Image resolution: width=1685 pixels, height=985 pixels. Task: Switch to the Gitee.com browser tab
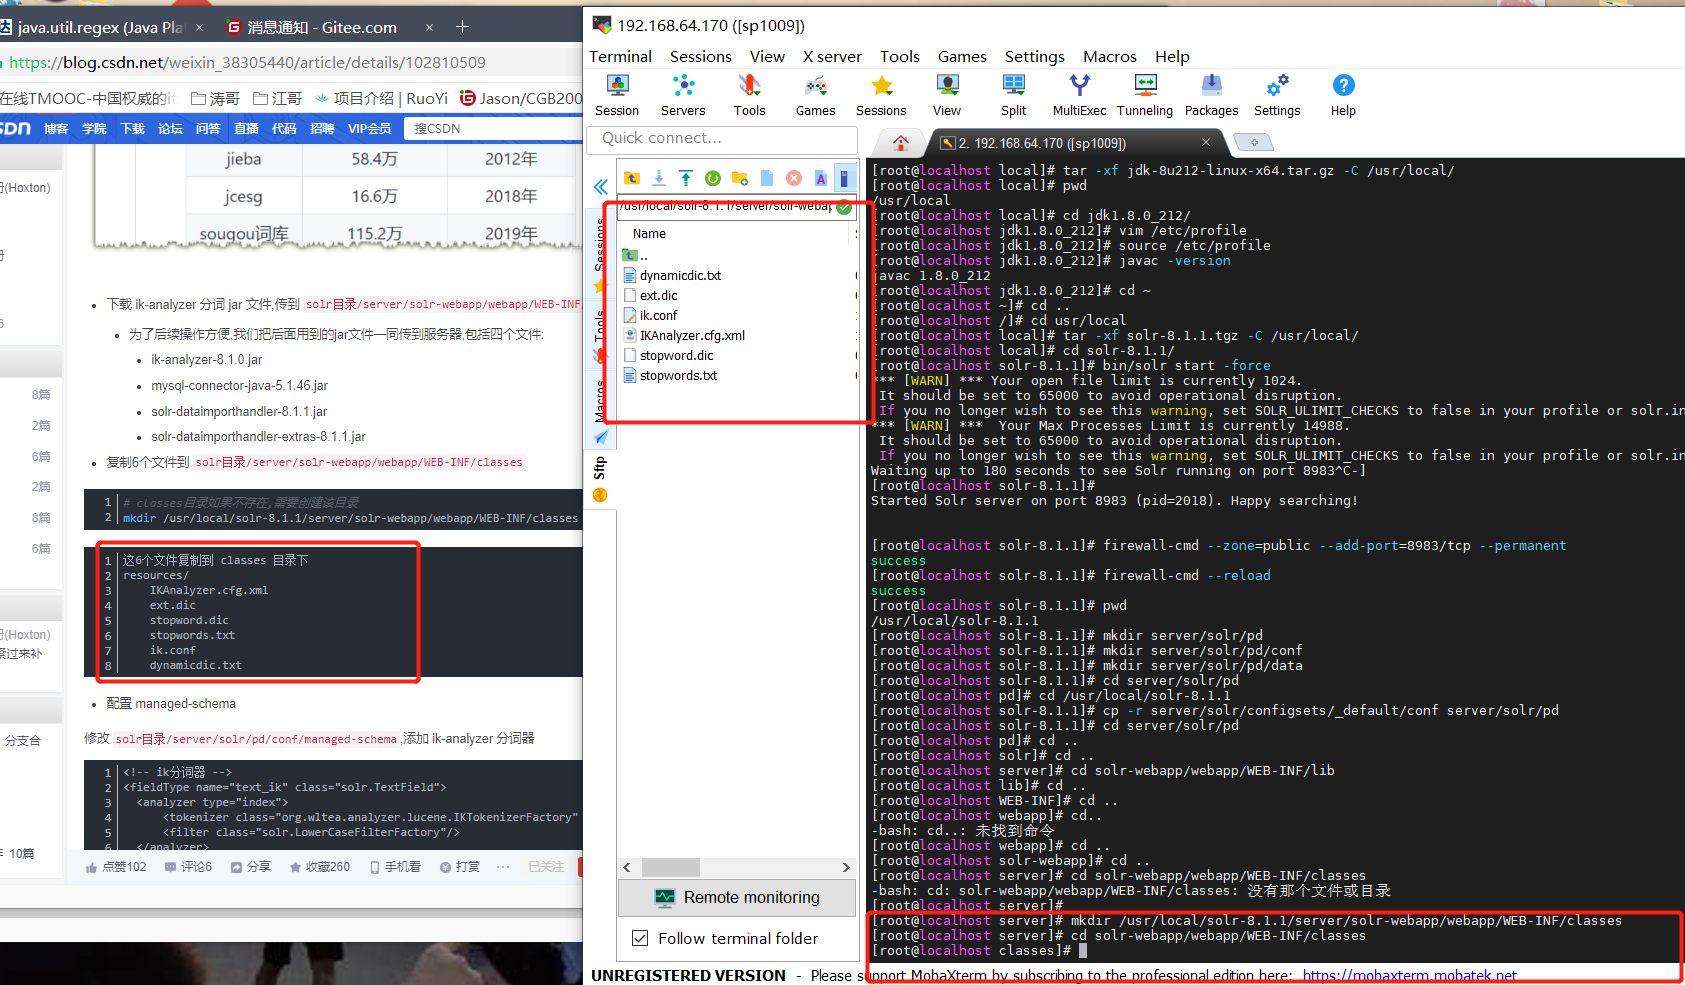322,27
